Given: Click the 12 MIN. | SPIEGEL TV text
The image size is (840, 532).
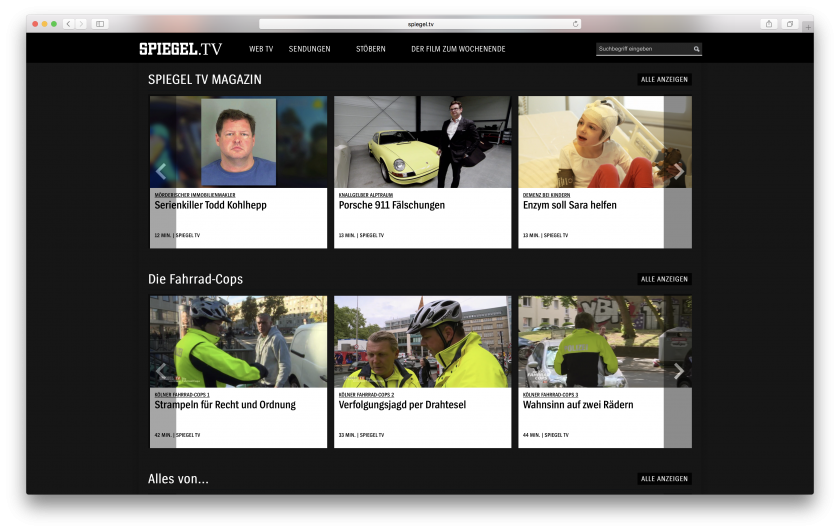Looking at the screenshot, I should pos(177,235).
